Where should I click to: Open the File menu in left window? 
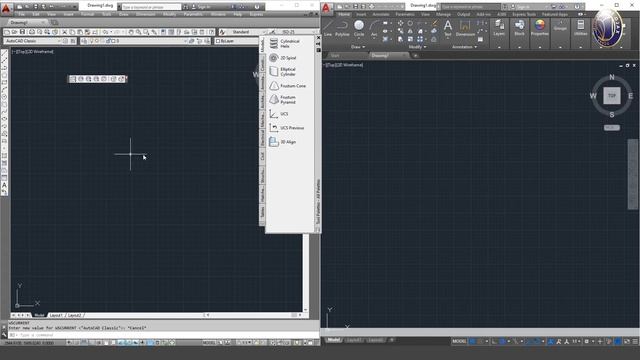tap(22, 14)
